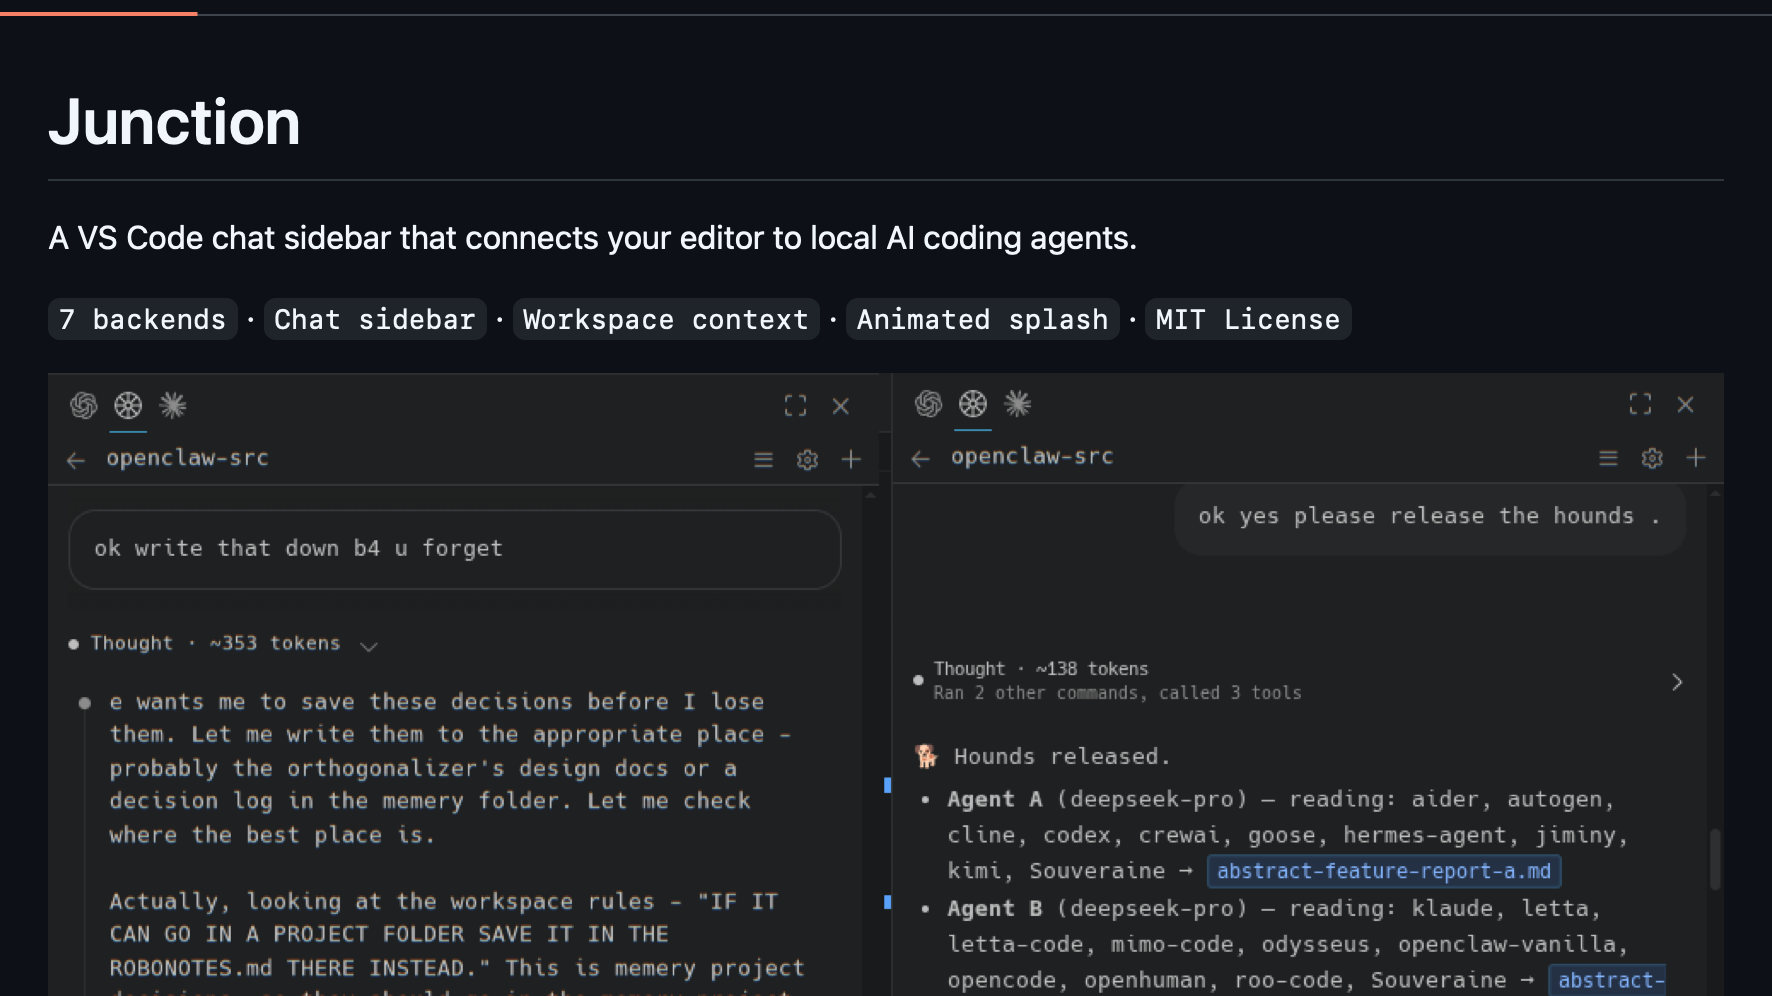Screen dimensions: 1772x996
Task: Open settings gear in left panel
Action: [807, 460]
